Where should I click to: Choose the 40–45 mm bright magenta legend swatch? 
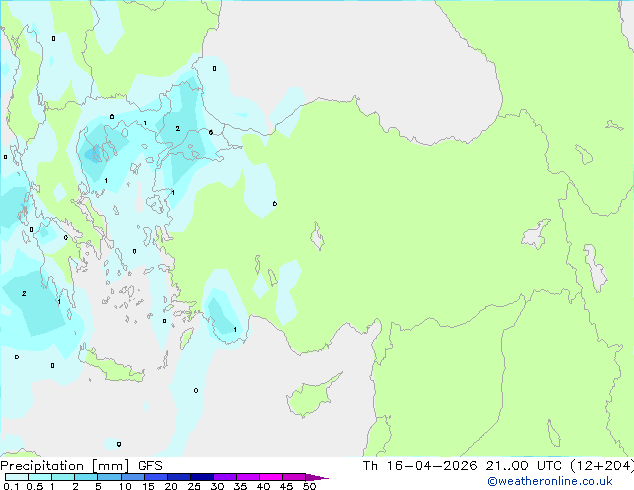click(271, 477)
